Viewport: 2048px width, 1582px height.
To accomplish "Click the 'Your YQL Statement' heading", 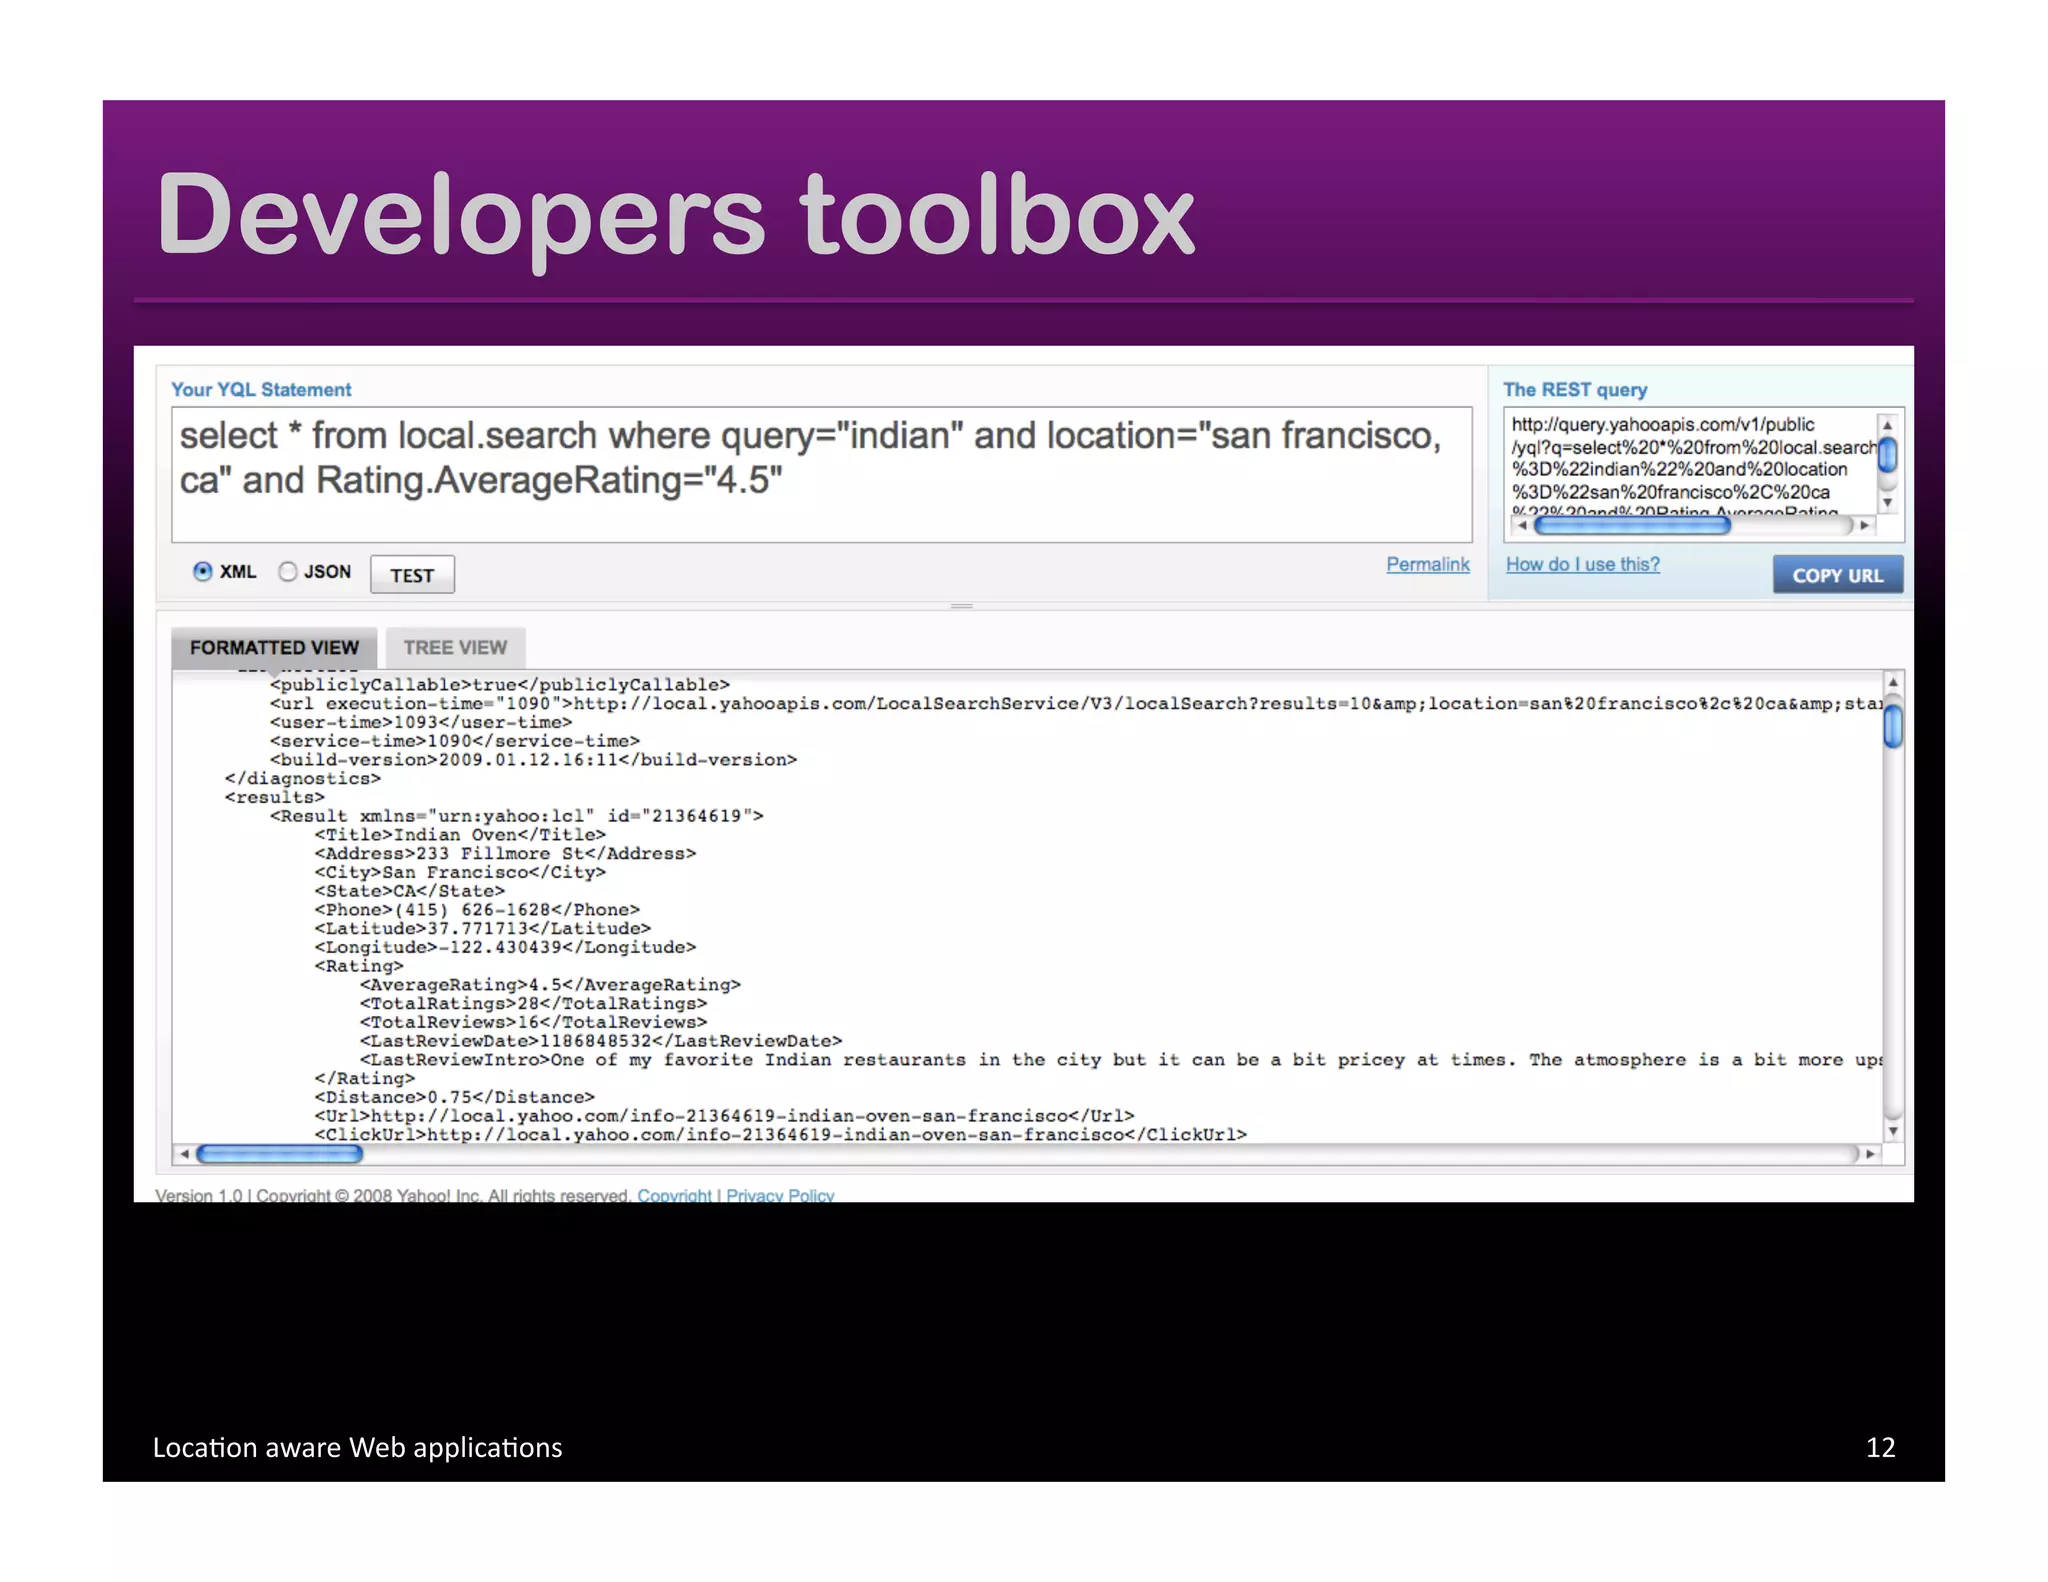I will pos(261,389).
